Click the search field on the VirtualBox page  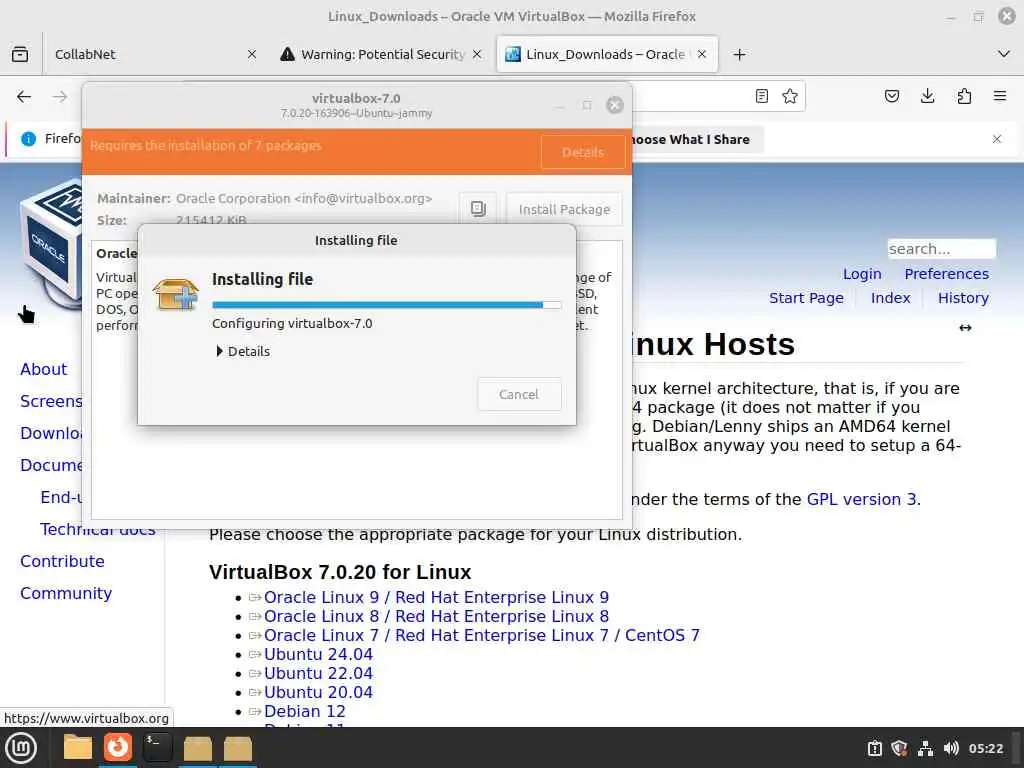click(x=941, y=249)
